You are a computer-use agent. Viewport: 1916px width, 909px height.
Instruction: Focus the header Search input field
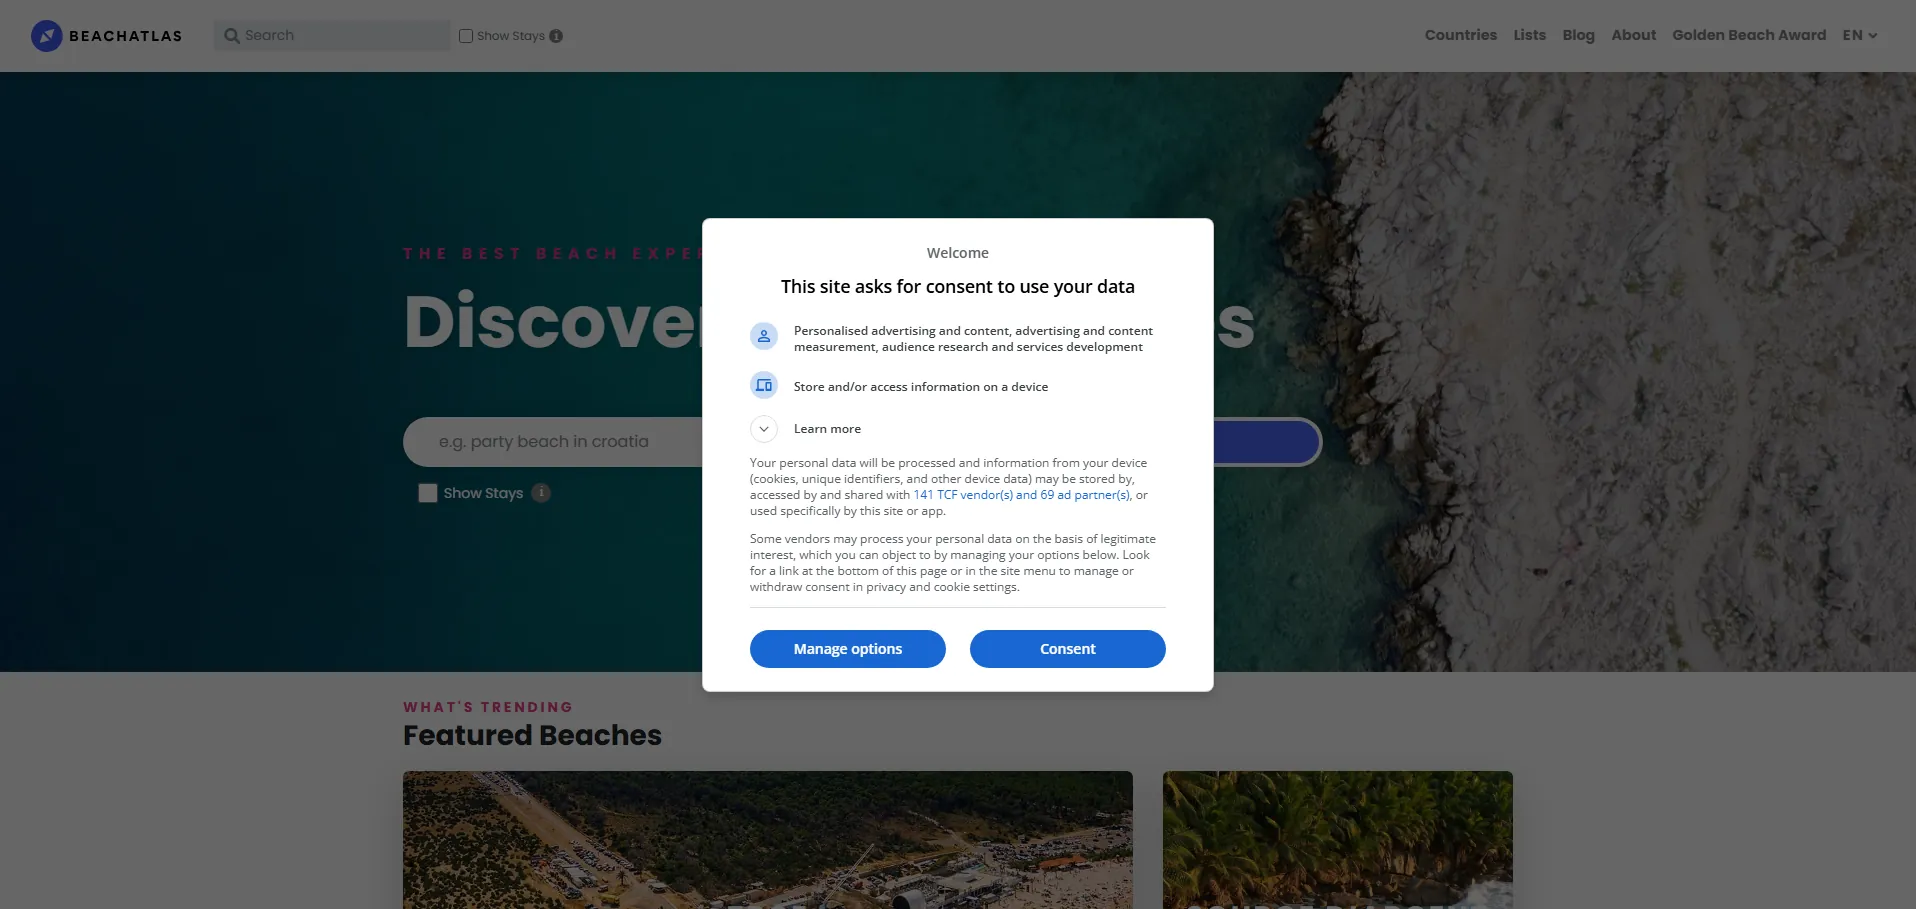click(x=332, y=36)
